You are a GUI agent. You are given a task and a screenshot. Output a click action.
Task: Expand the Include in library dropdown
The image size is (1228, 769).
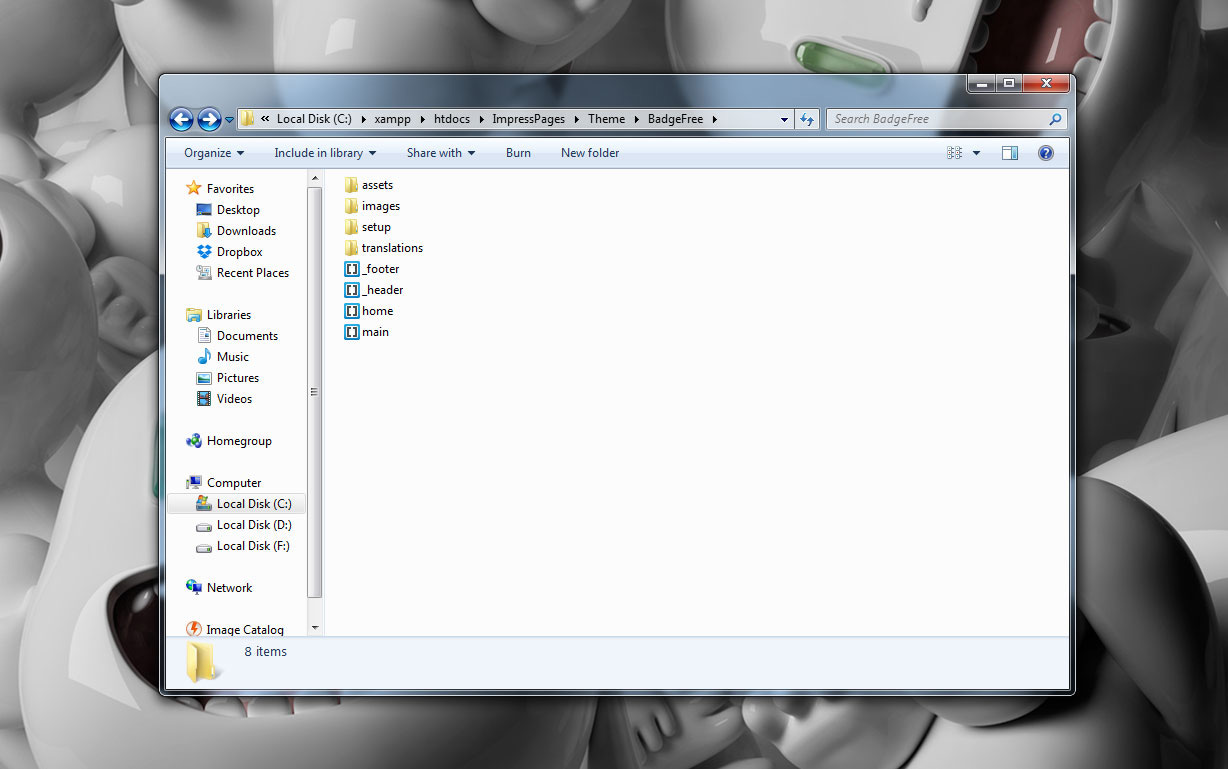pyautogui.click(x=325, y=153)
